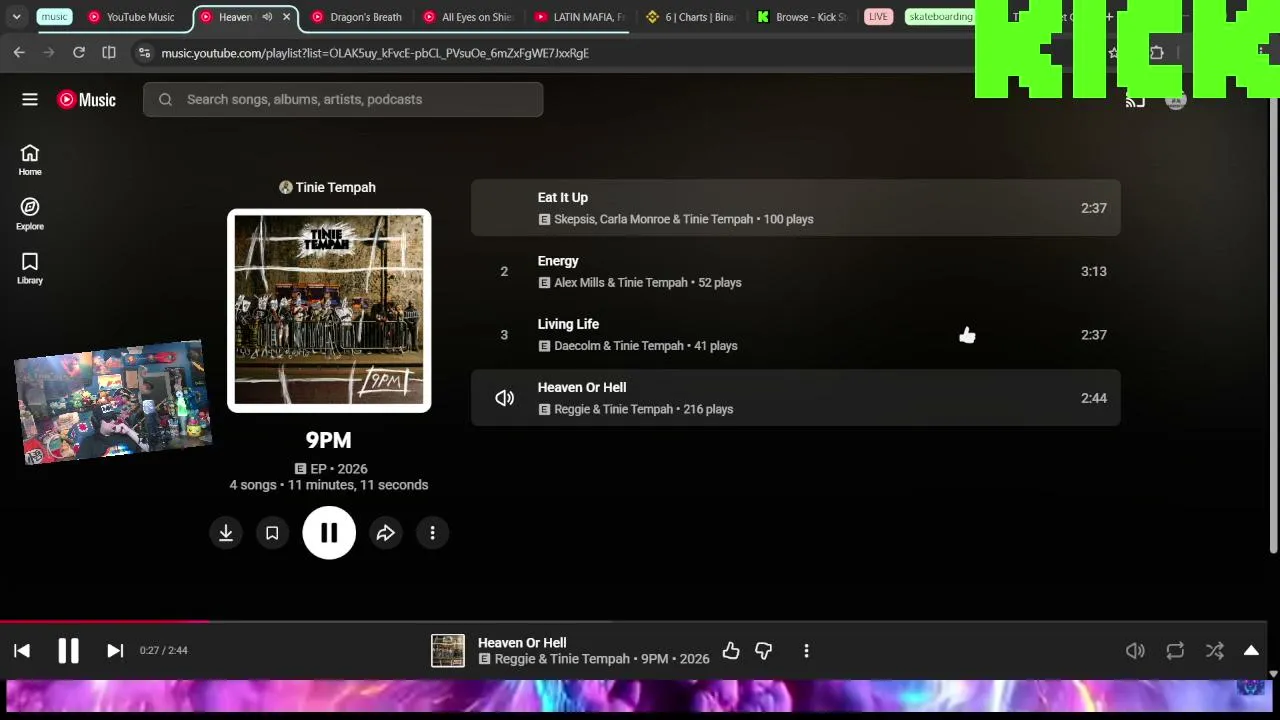Viewport: 1280px width, 720px height.
Task: Switch to the All Eyes on Shie tab
Action: tap(468, 17)
